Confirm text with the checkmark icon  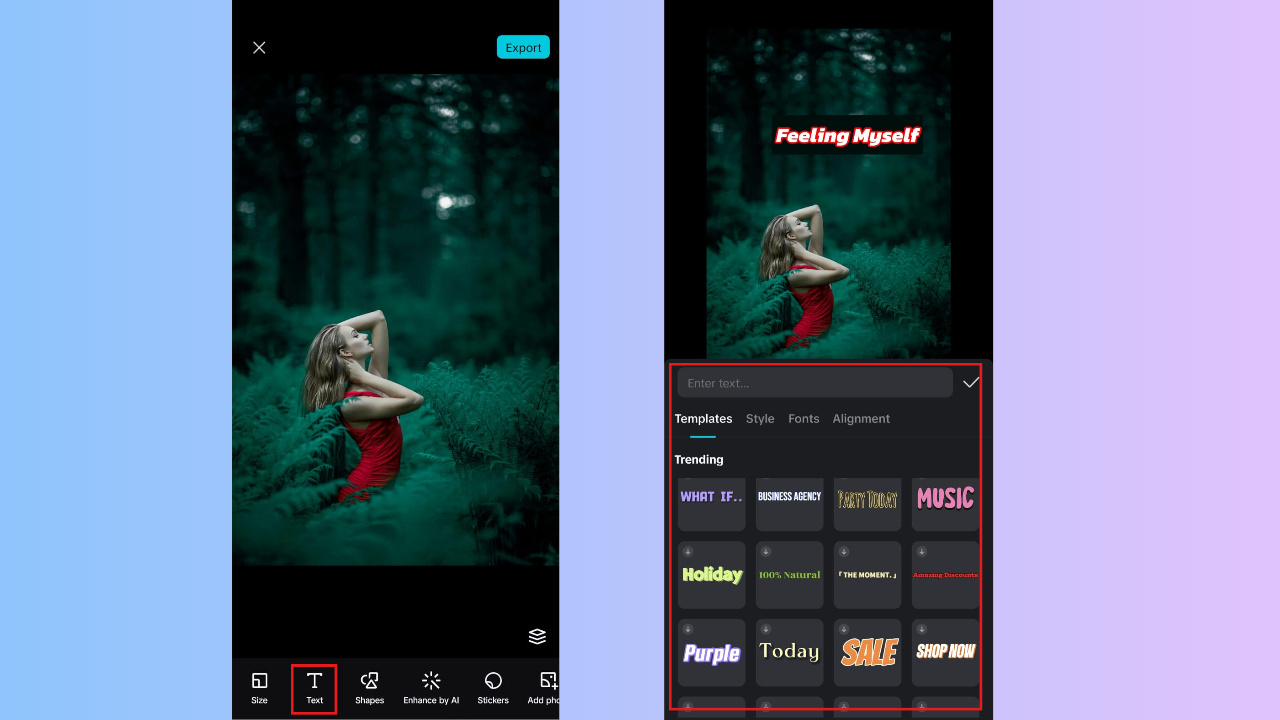click(x=970, y=382)
